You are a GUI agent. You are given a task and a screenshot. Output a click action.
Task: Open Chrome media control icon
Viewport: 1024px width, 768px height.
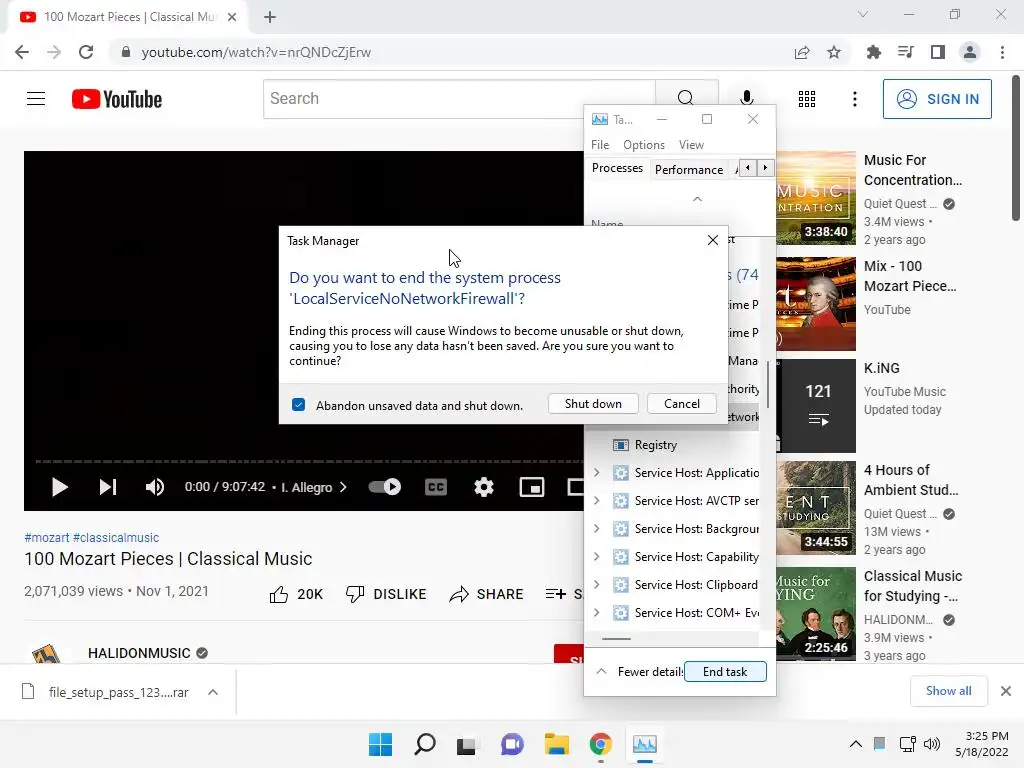[905, 52]
